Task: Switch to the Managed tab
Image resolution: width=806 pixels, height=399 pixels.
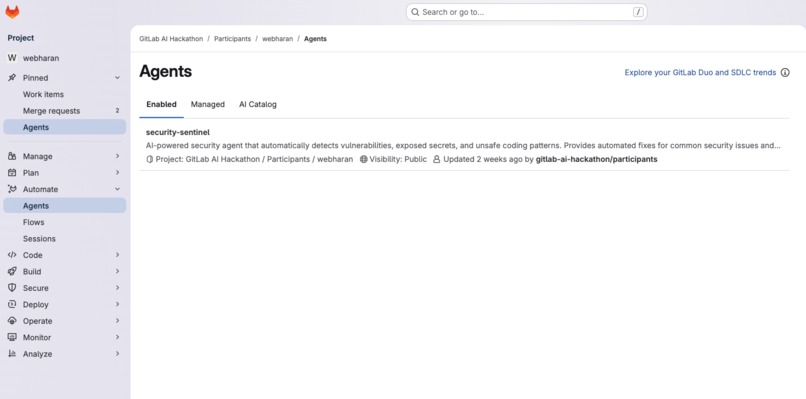Action: [208, 104]
